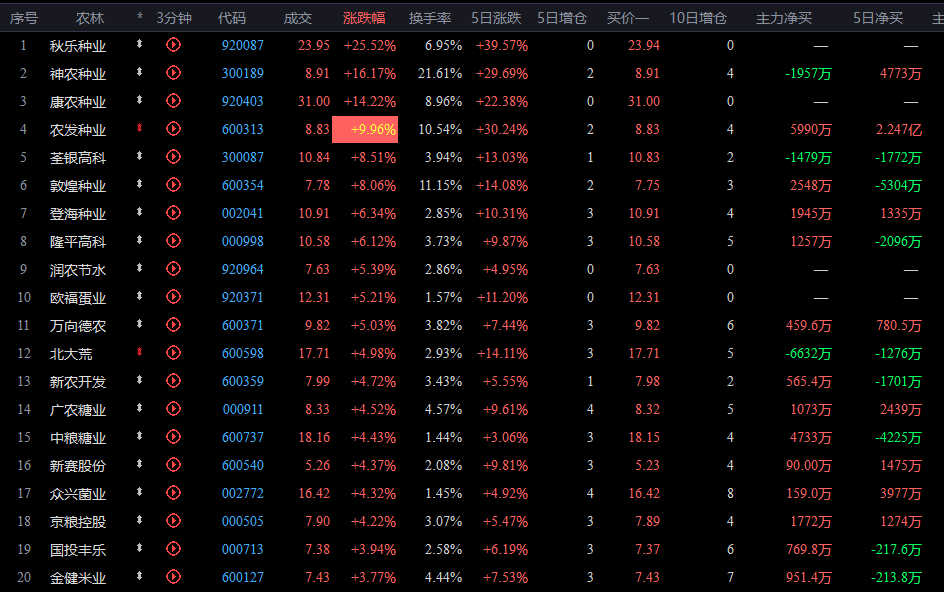Image resolution: width=944 pixels, height=592 pixels.
Task: Open stock code 300189 link
Action: pos(243,73)
